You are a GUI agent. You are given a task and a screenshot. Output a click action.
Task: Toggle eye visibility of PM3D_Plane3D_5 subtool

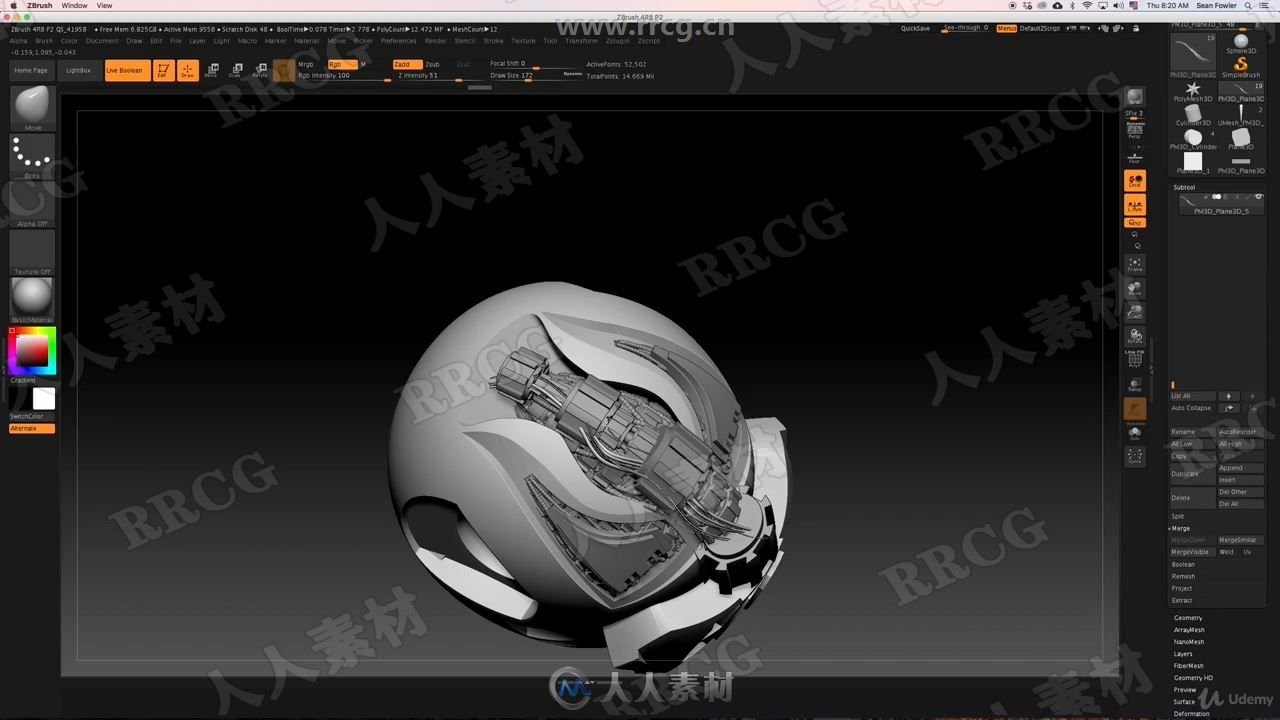pos(1258,197)
